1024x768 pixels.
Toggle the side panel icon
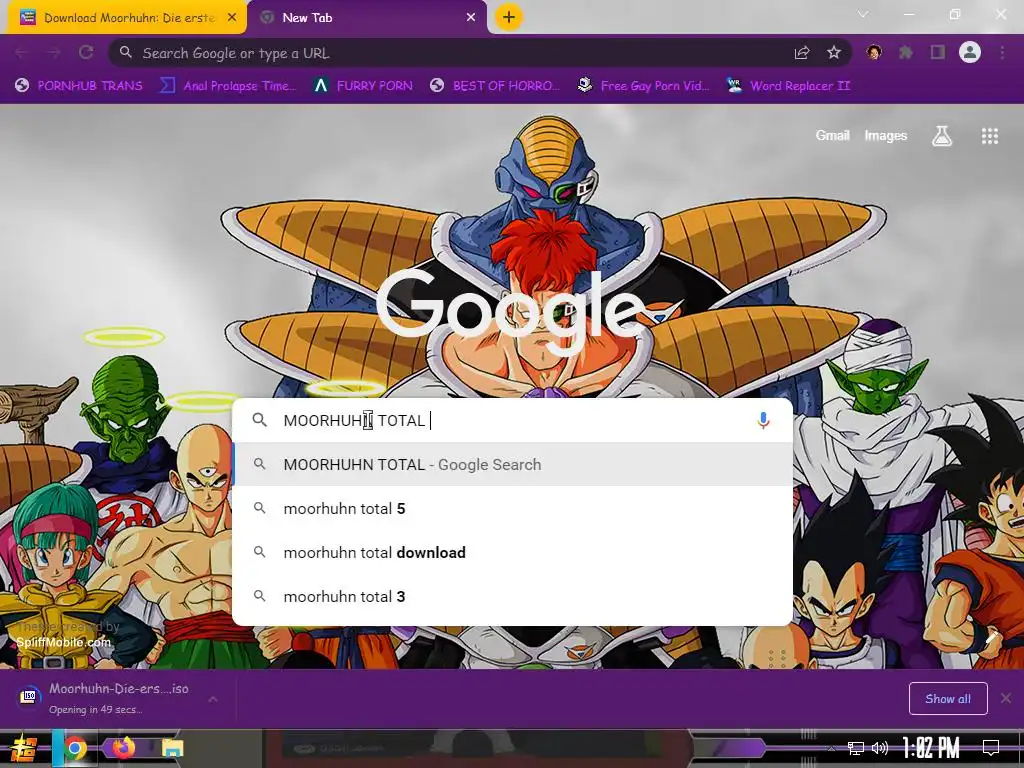(938, 52)
